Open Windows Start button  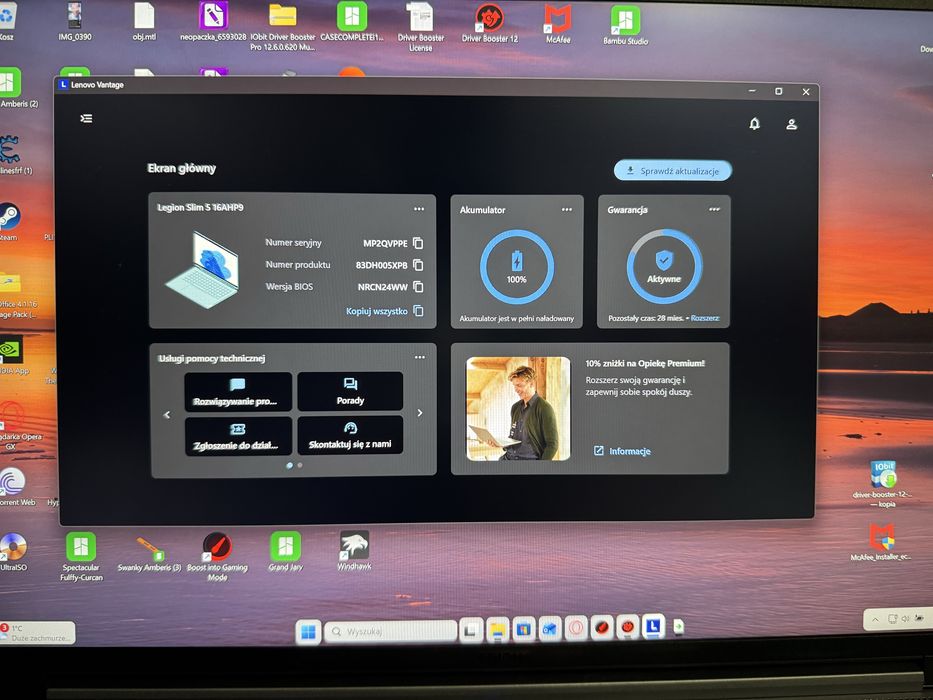[308, 632]
